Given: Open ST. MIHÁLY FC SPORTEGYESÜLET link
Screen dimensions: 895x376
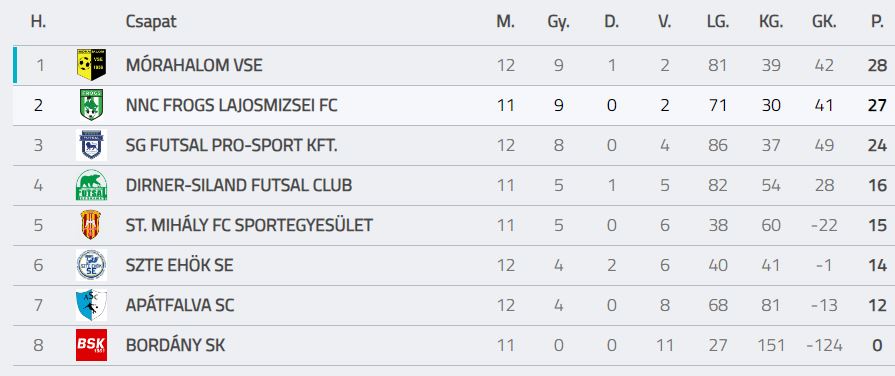Looking at the screenshot, I should pos(249,225).
